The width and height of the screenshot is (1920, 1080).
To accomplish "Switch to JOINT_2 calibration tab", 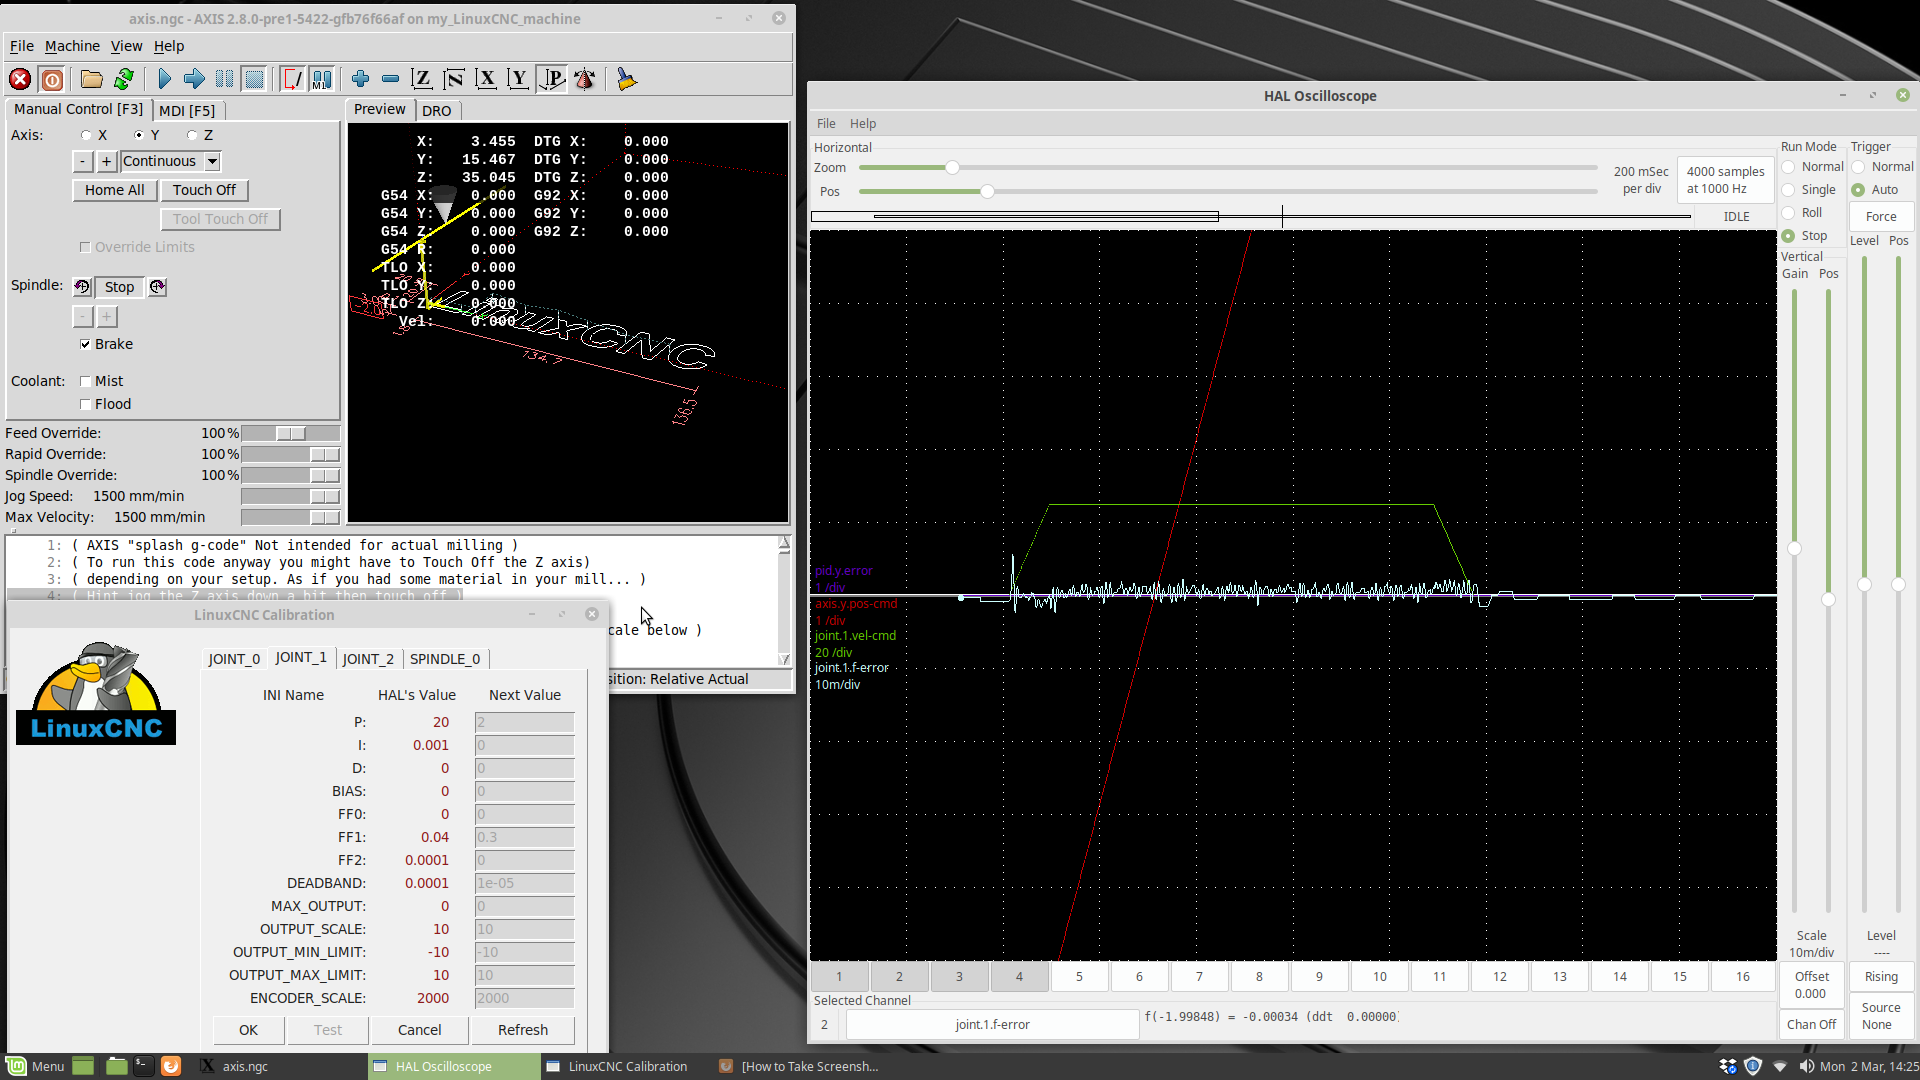I will click(368, 659).
